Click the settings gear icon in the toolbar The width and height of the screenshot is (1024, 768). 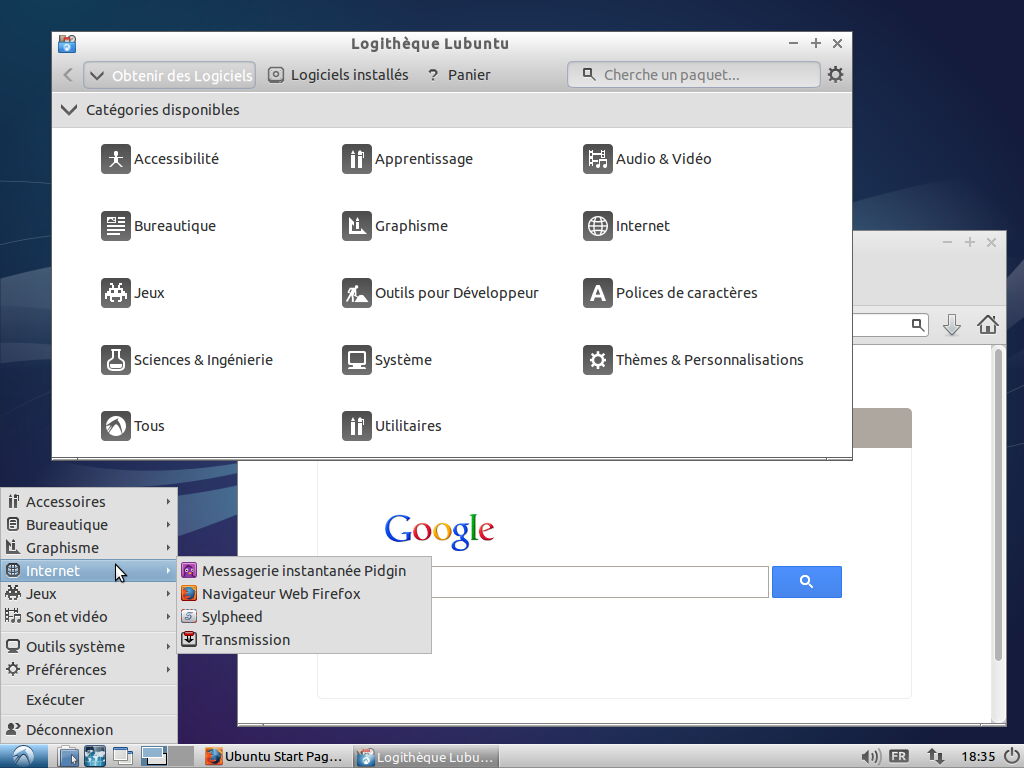[836, 74]
